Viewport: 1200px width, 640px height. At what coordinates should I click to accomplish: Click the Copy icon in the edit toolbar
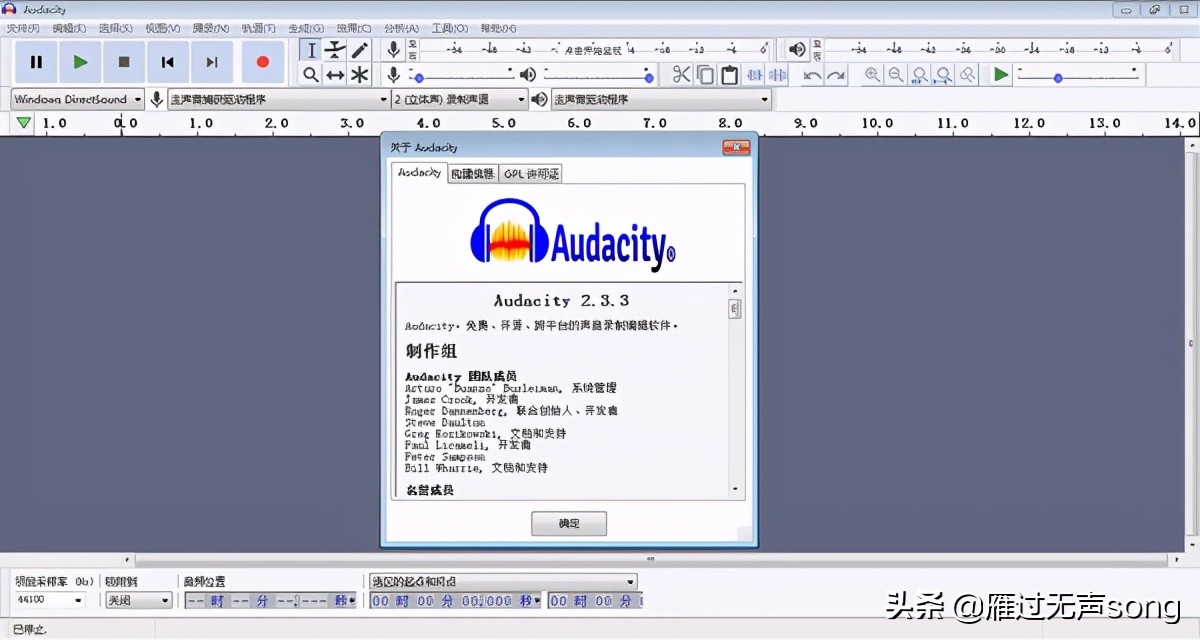[705, 75]
